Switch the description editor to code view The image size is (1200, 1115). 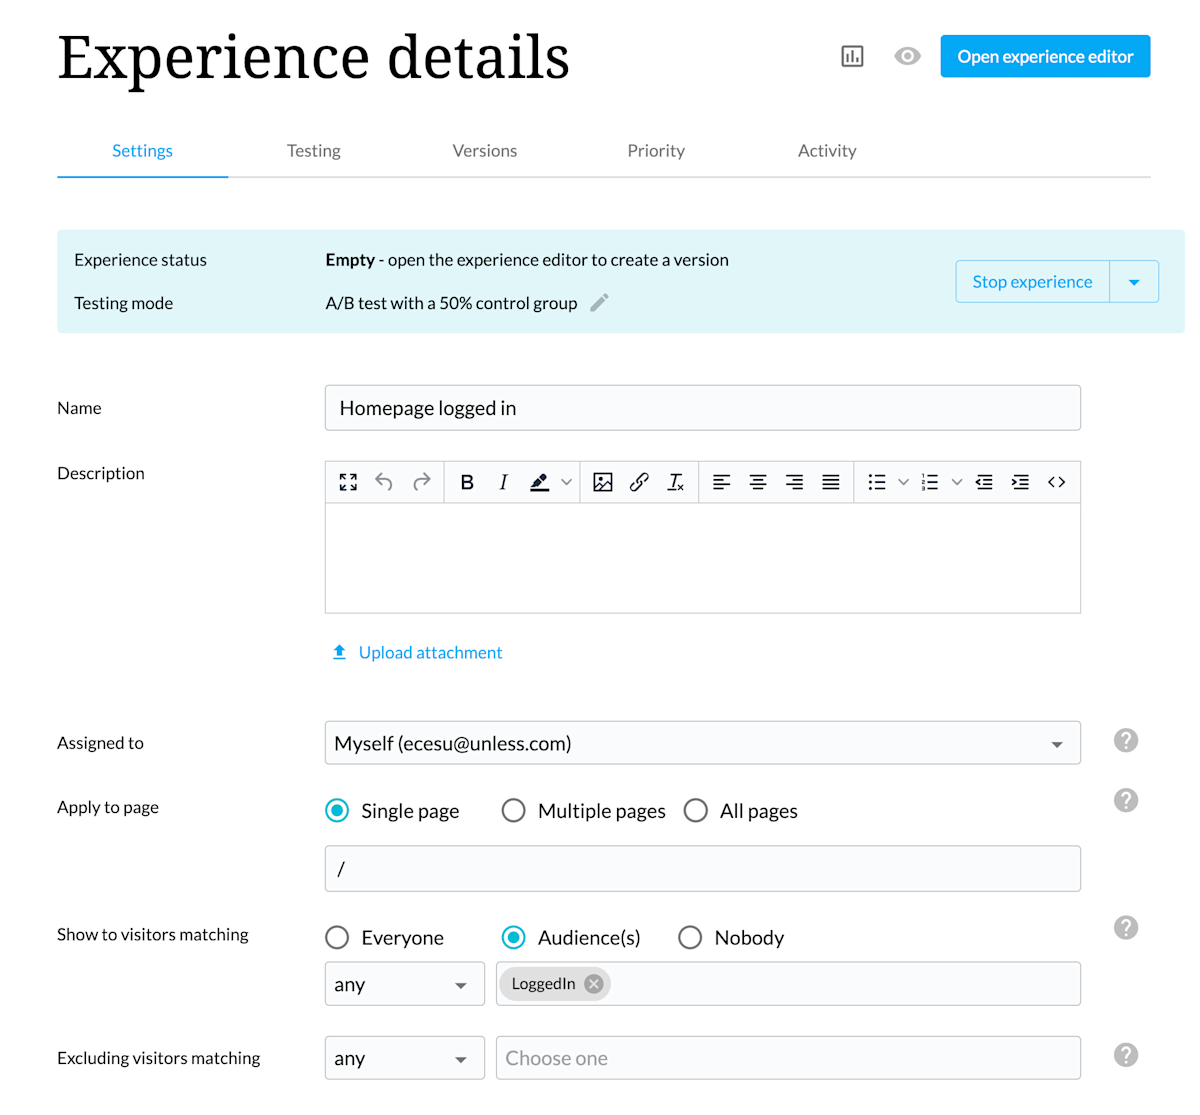1056,482
